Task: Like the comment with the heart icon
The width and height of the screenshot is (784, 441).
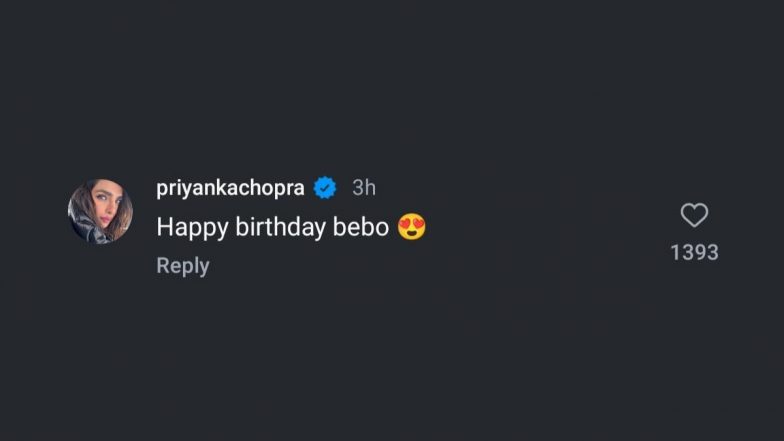Action: tap(694, 215)
